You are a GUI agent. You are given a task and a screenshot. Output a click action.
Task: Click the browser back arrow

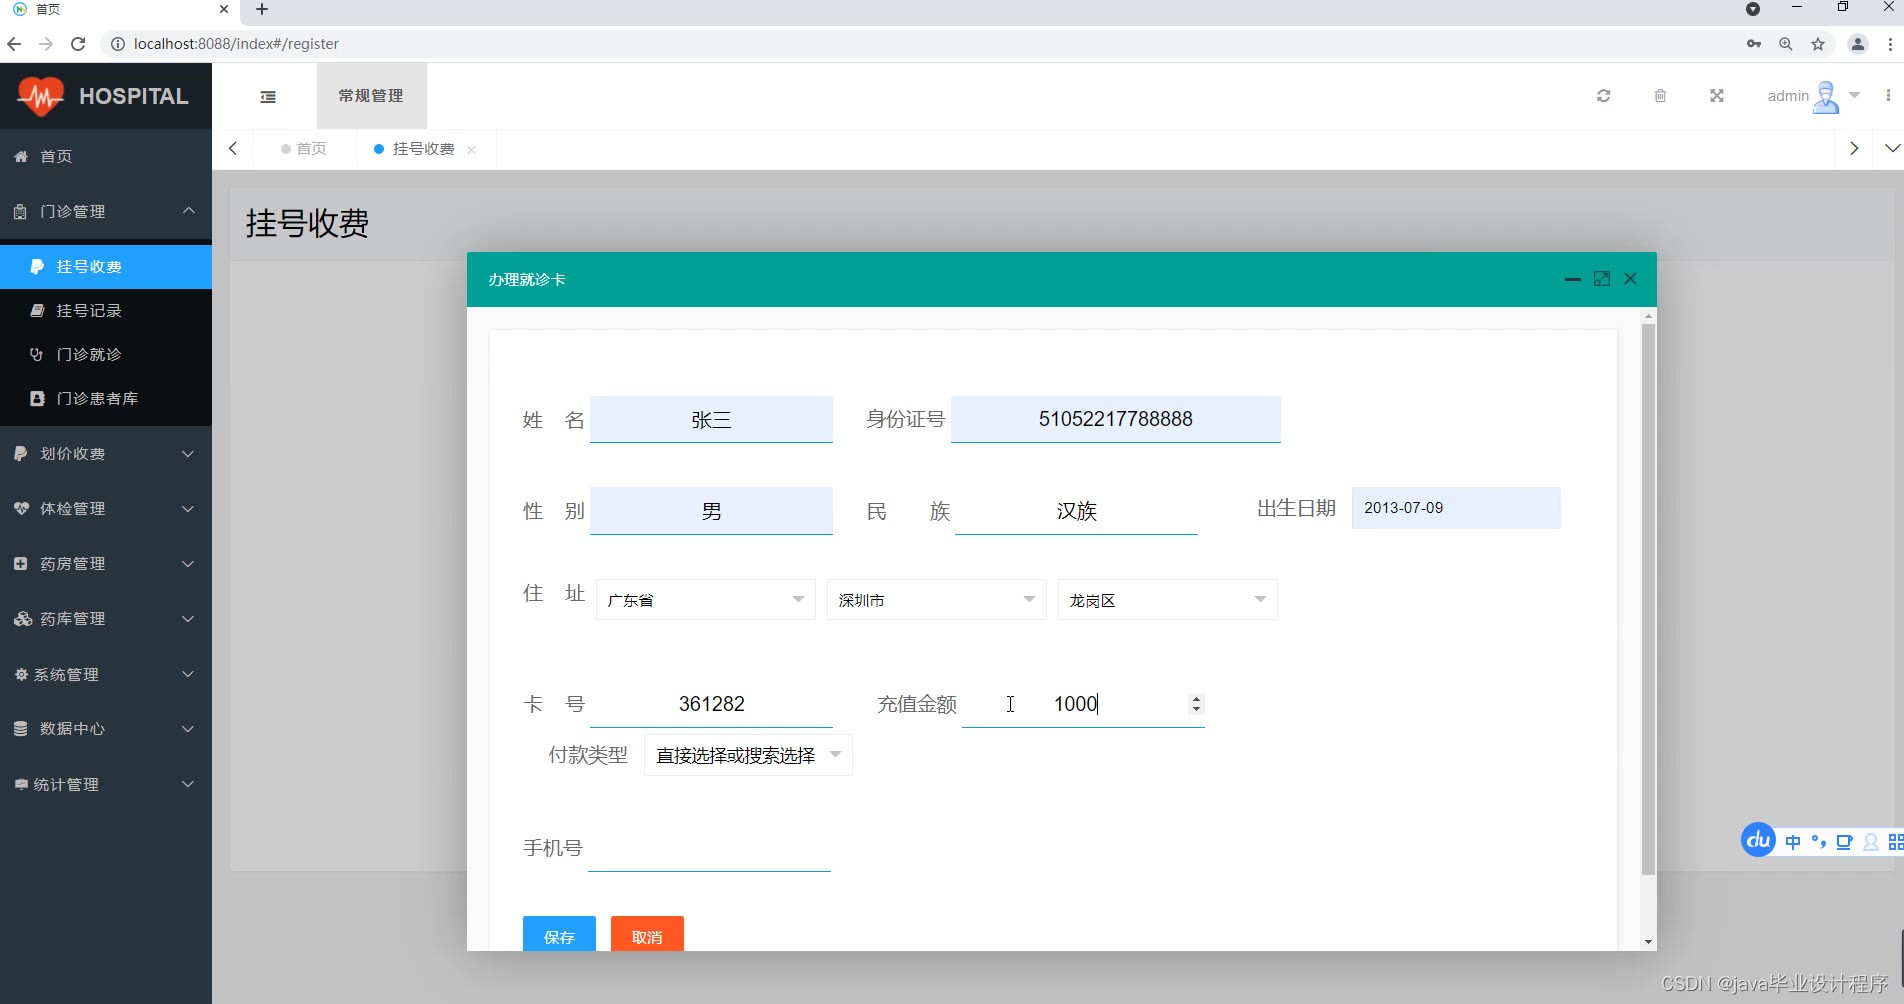(x=14, y=44)
